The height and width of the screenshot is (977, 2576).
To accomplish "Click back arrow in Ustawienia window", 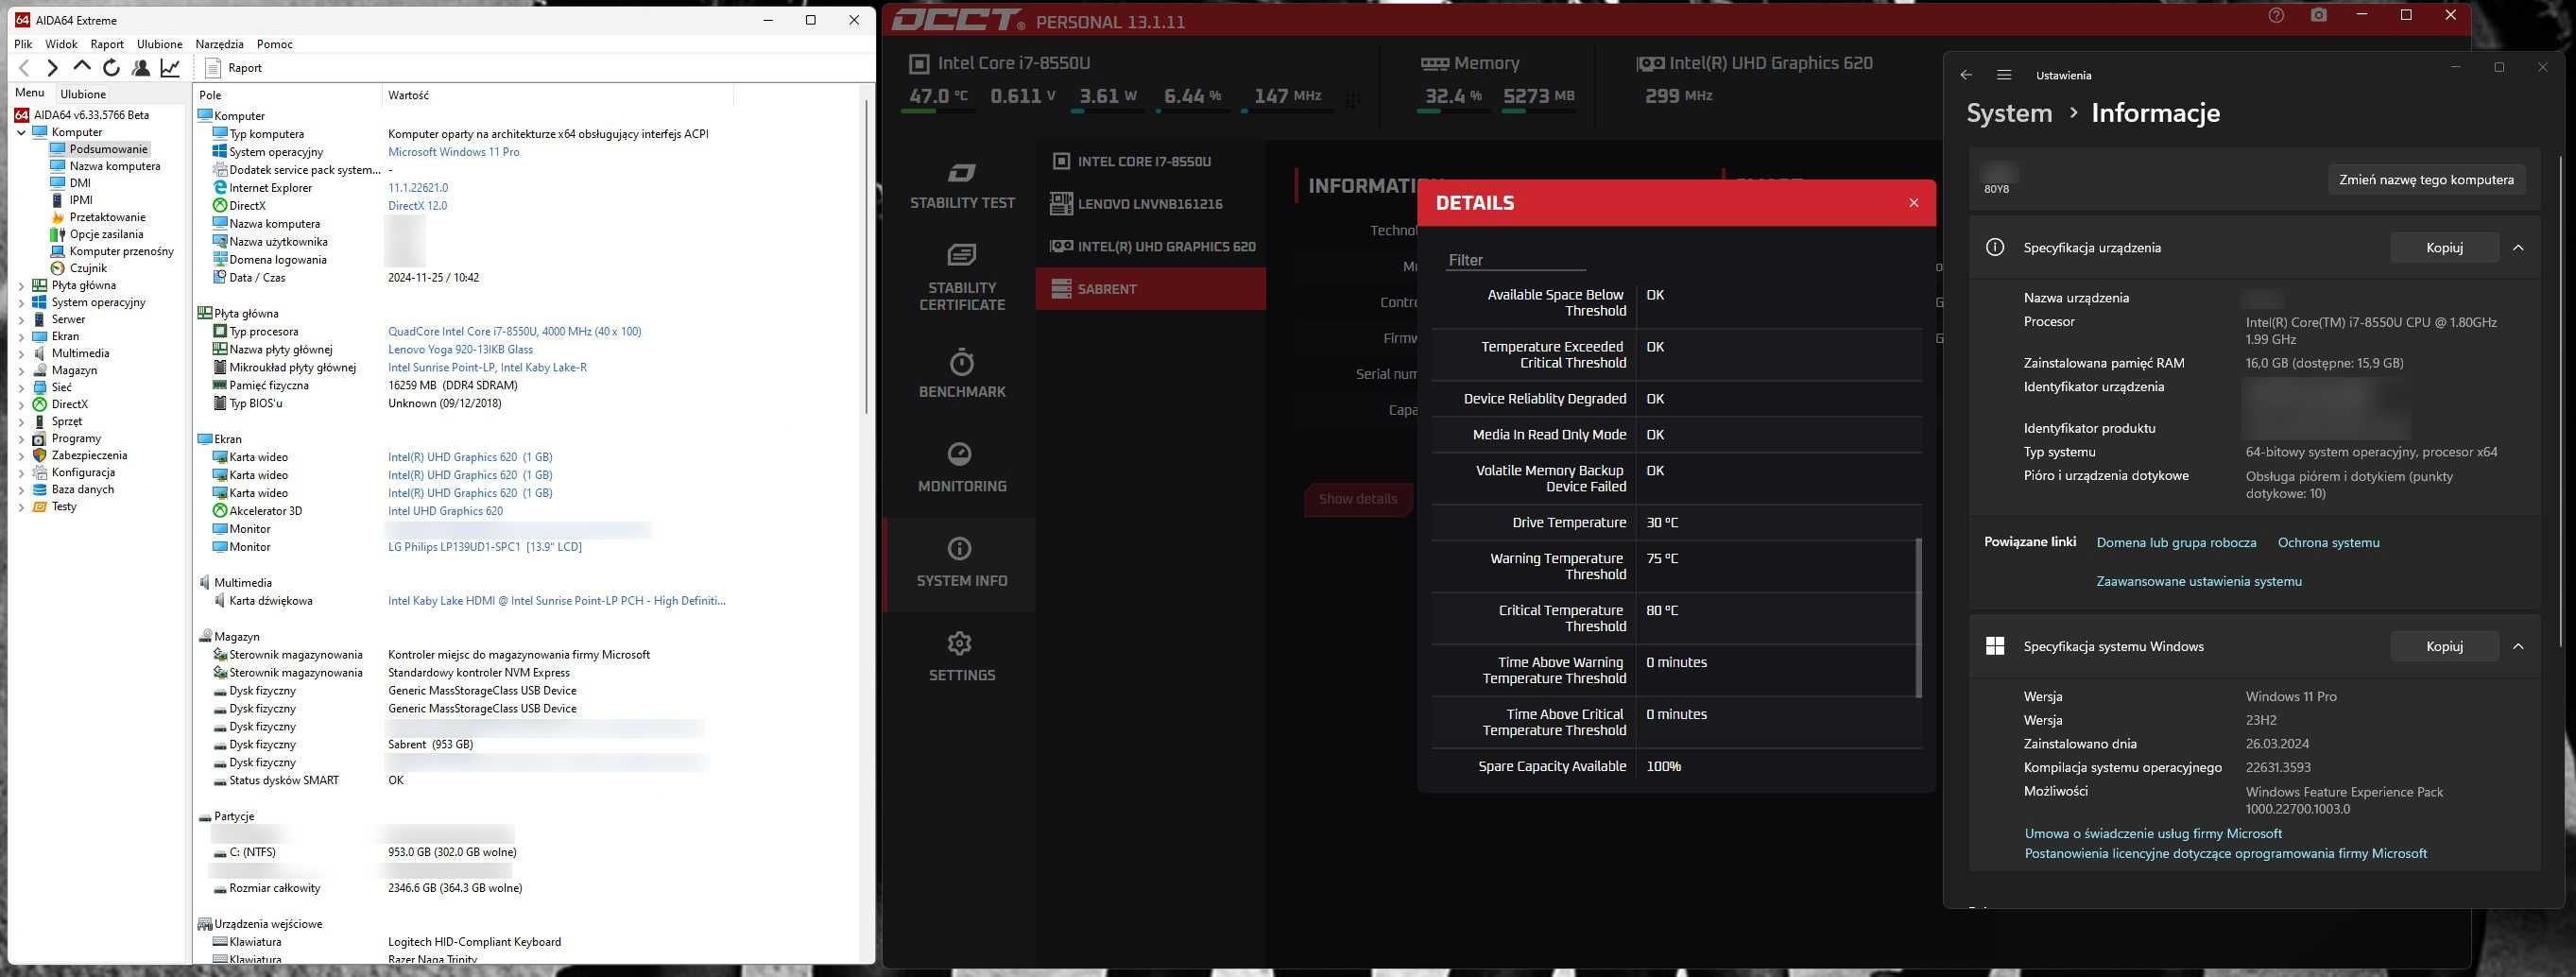I will (1966, 75).
